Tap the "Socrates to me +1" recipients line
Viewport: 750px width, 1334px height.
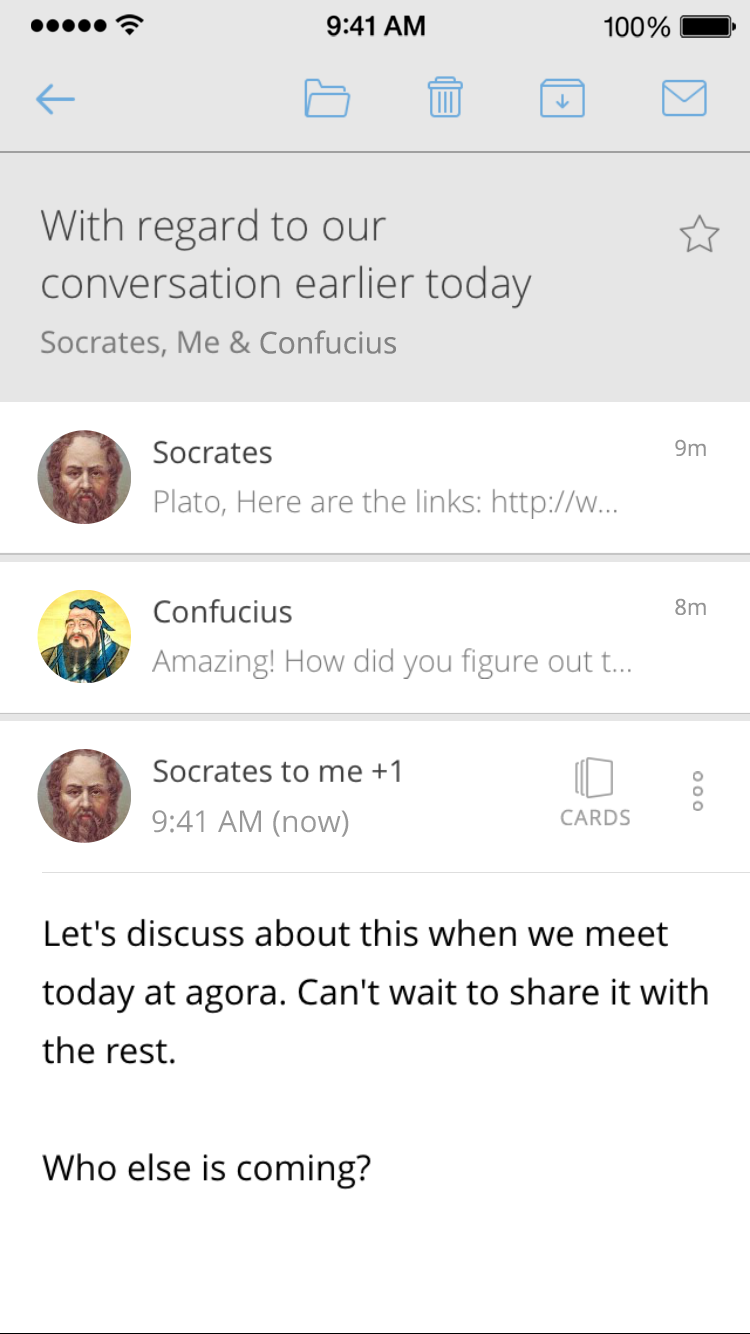coord(278,771)
